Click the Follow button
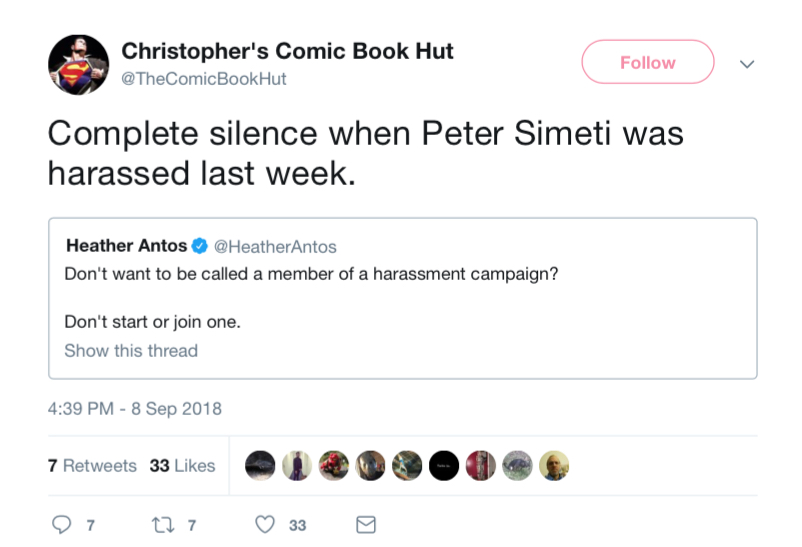 [x=648, y=62]
